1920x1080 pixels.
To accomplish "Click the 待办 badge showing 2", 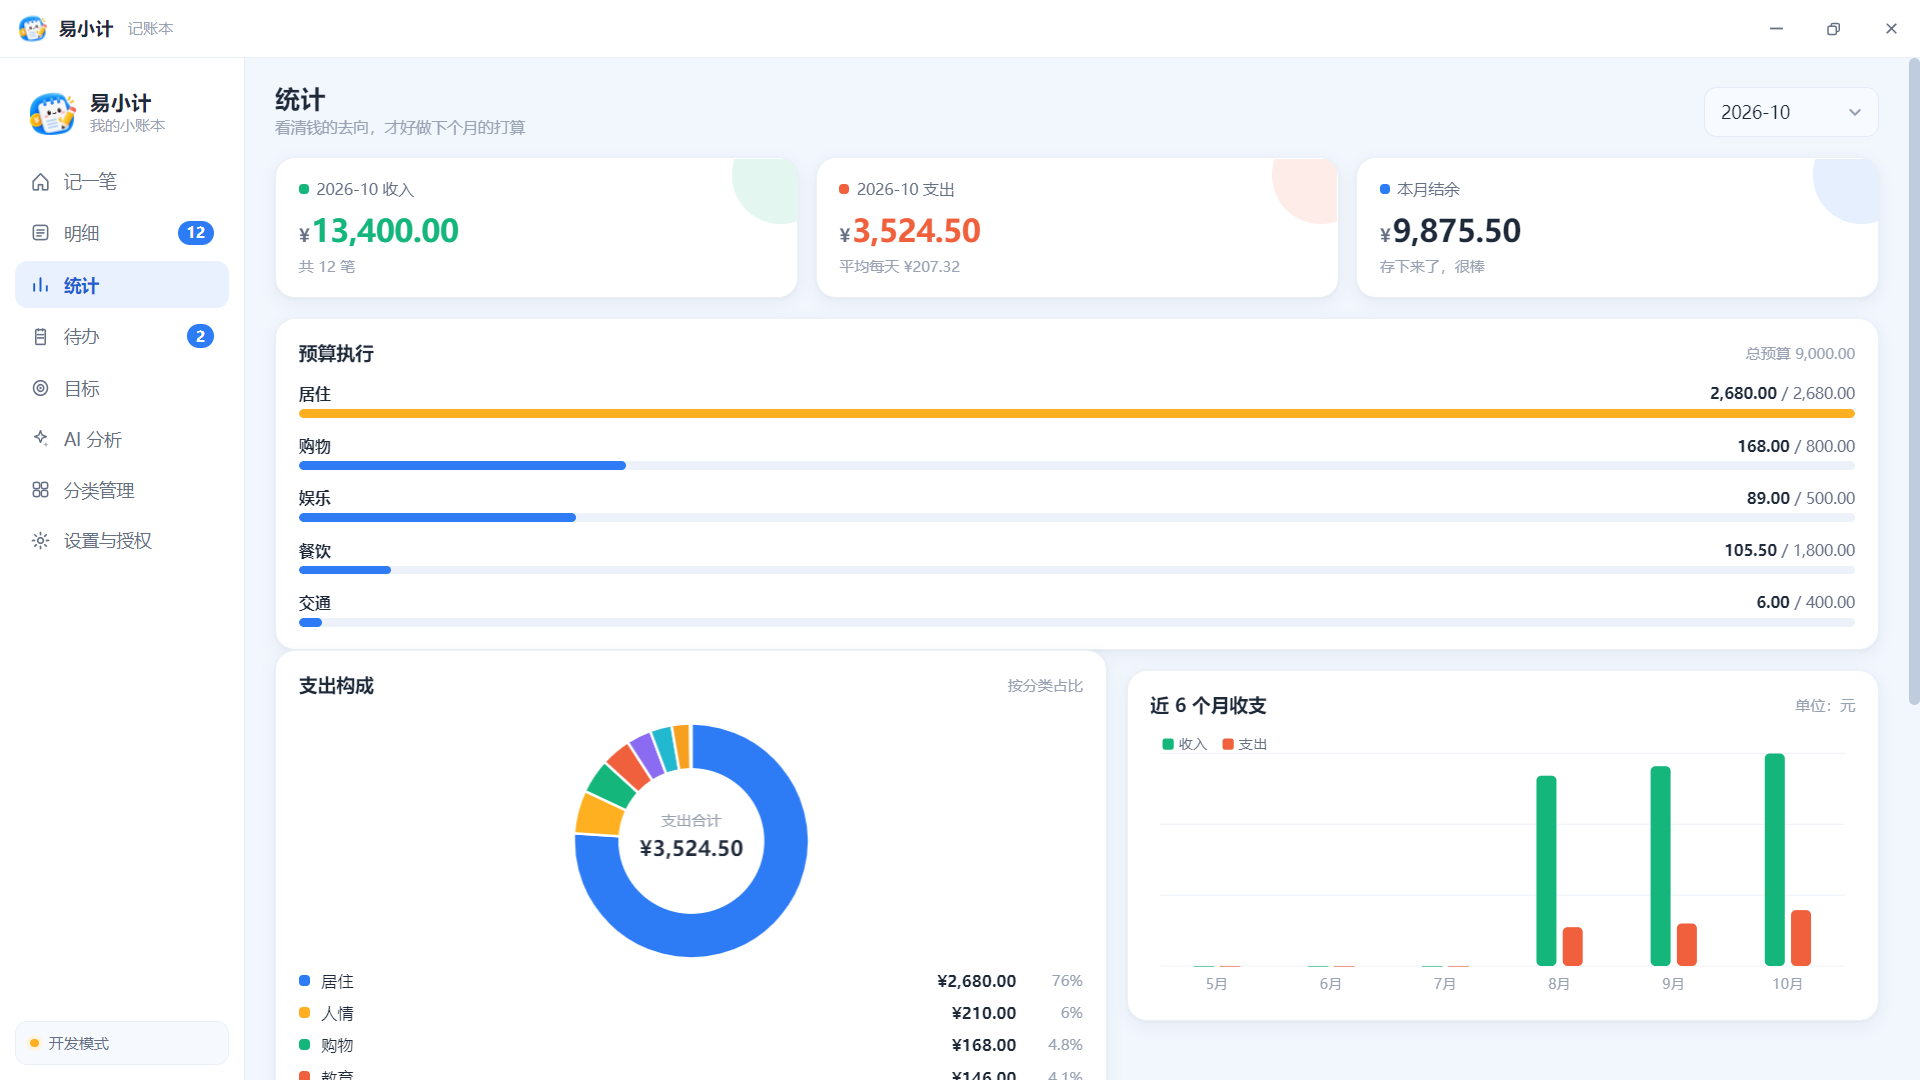I will pyautogui.click(x=200, y=337).
